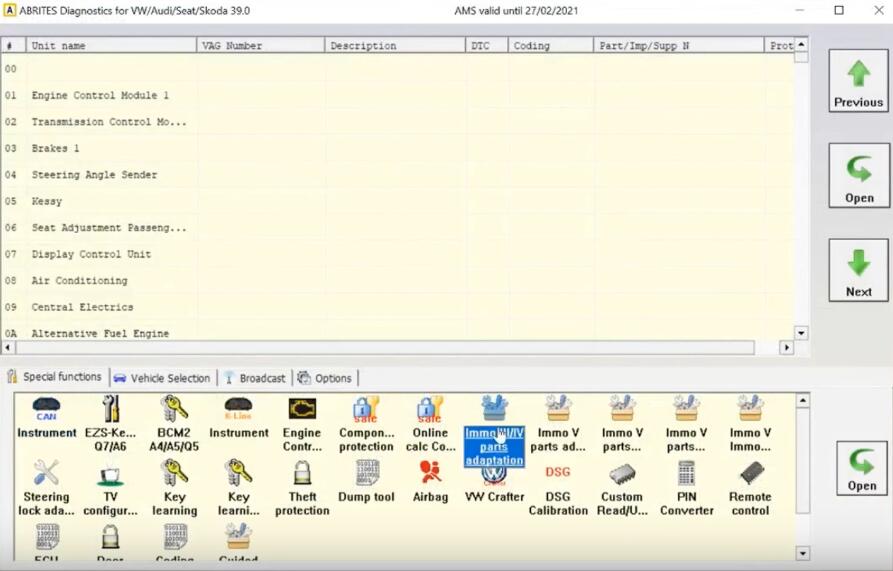Image resolution: width=893 pixels, height=571 pixels.
Task: Select Transmission Control Mo... row
Action: (x=397, y=122)
